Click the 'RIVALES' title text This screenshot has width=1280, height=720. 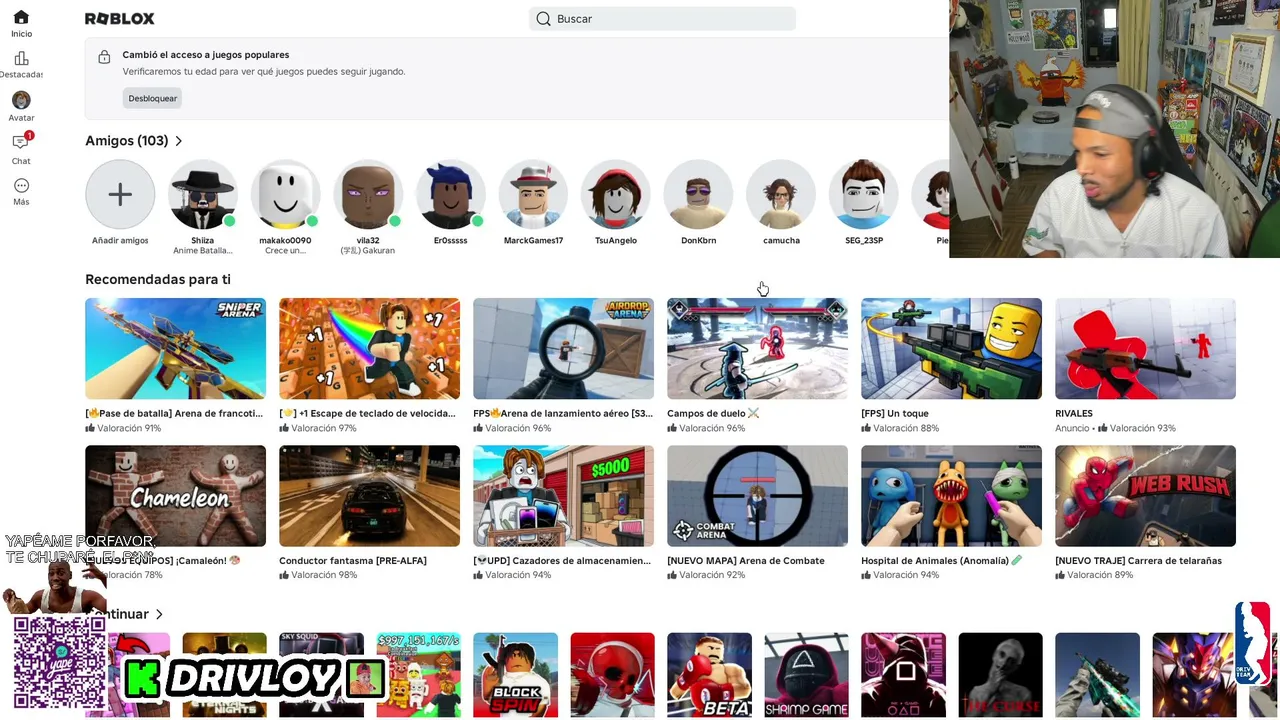point(1074,413)
